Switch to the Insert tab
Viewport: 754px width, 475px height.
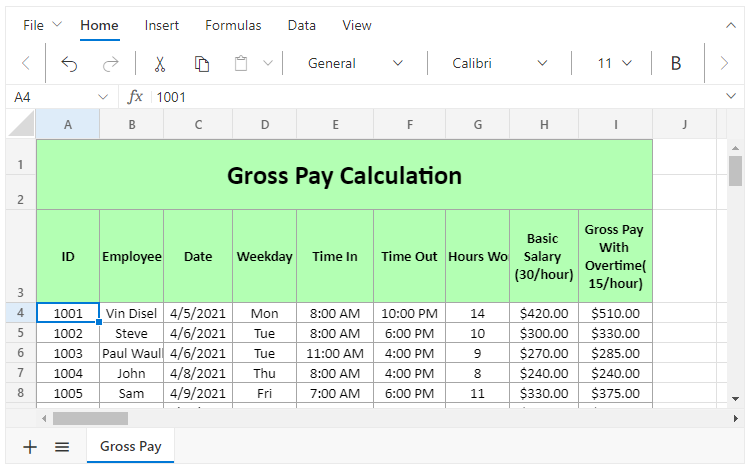tap(162, 25)
